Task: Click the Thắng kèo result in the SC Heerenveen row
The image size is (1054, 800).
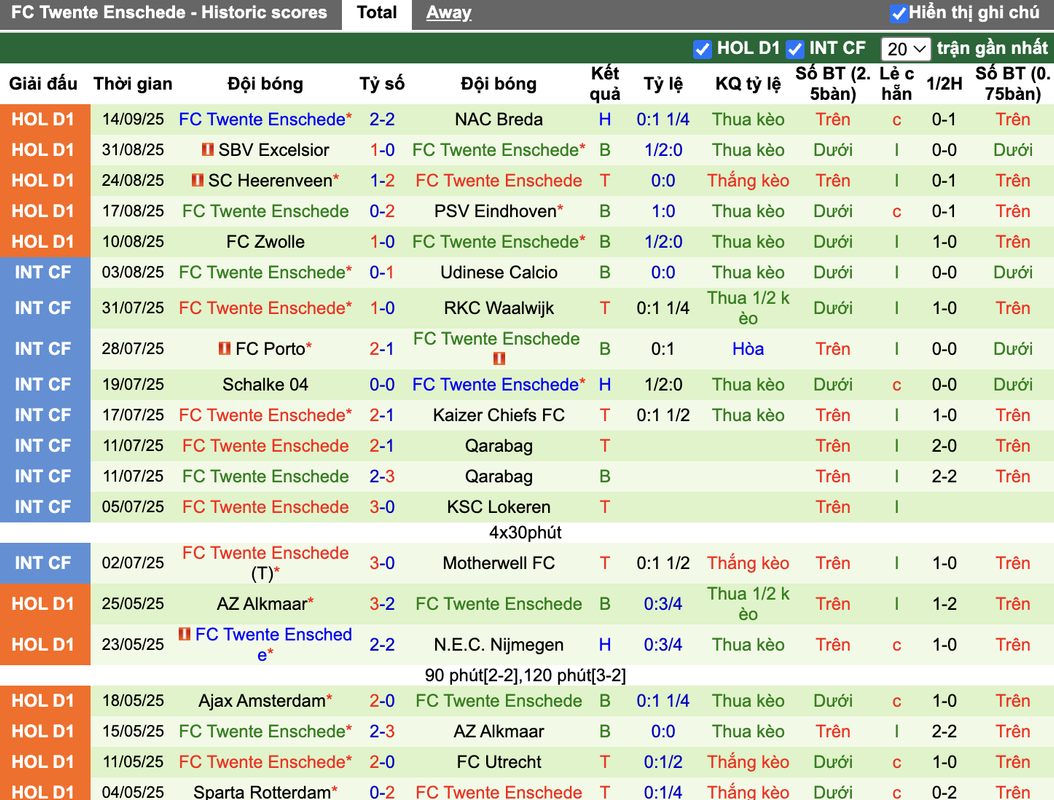Action: [x=748, y=181]
